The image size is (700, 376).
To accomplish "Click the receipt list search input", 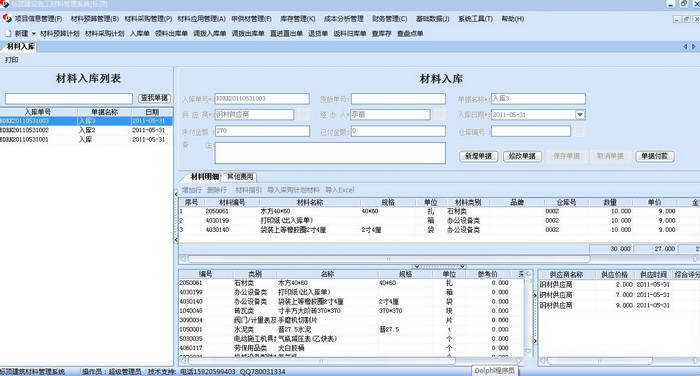I will click(x=69, y=98).
